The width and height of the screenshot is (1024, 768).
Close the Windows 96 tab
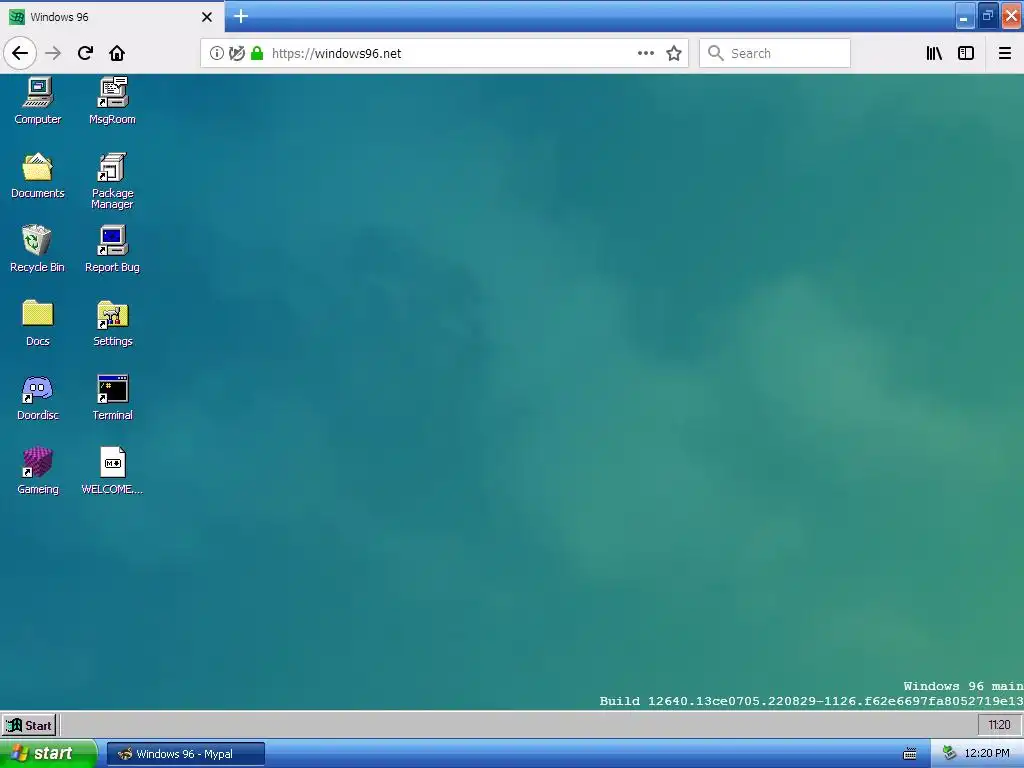click(207, 17)
